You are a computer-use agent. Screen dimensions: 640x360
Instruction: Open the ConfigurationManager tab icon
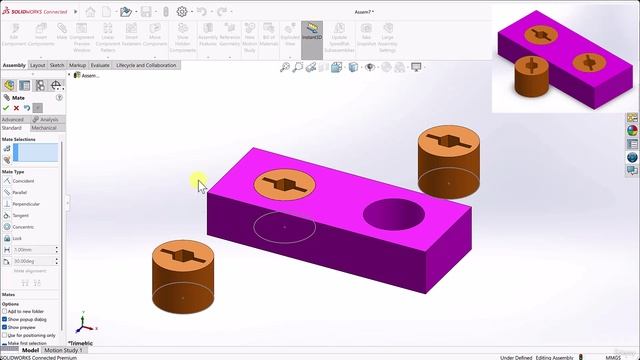pyautogui.click(x=40, y=85)
